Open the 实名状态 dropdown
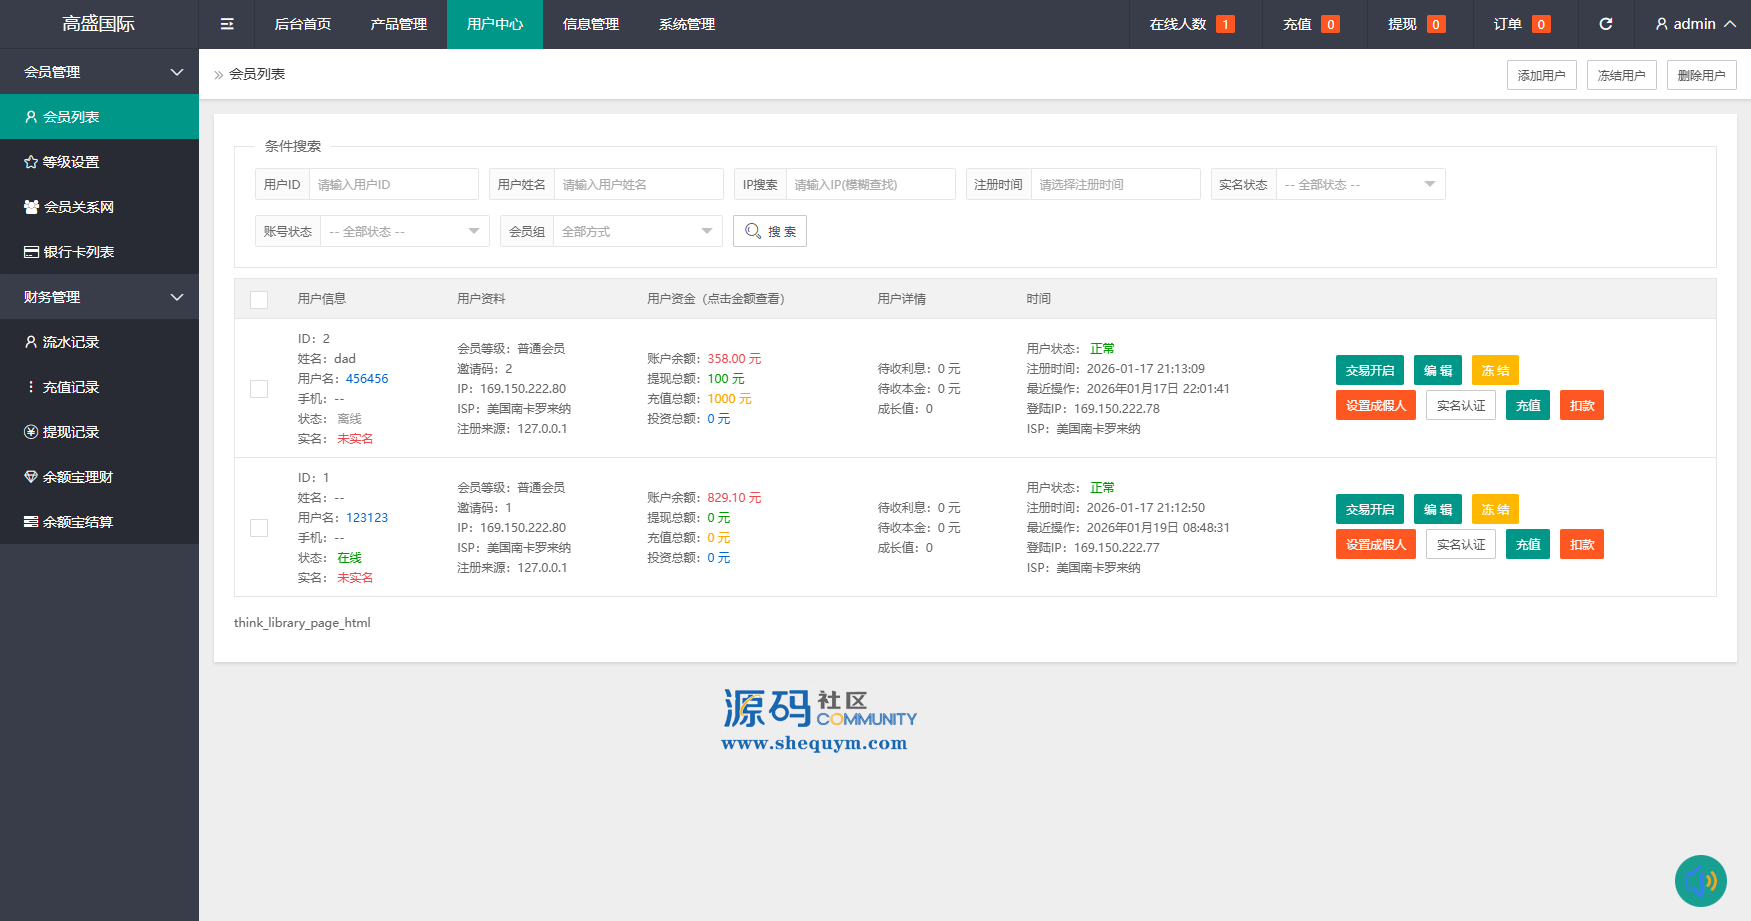This screenshot has height=921, width=1751. tap(1360, 185)
